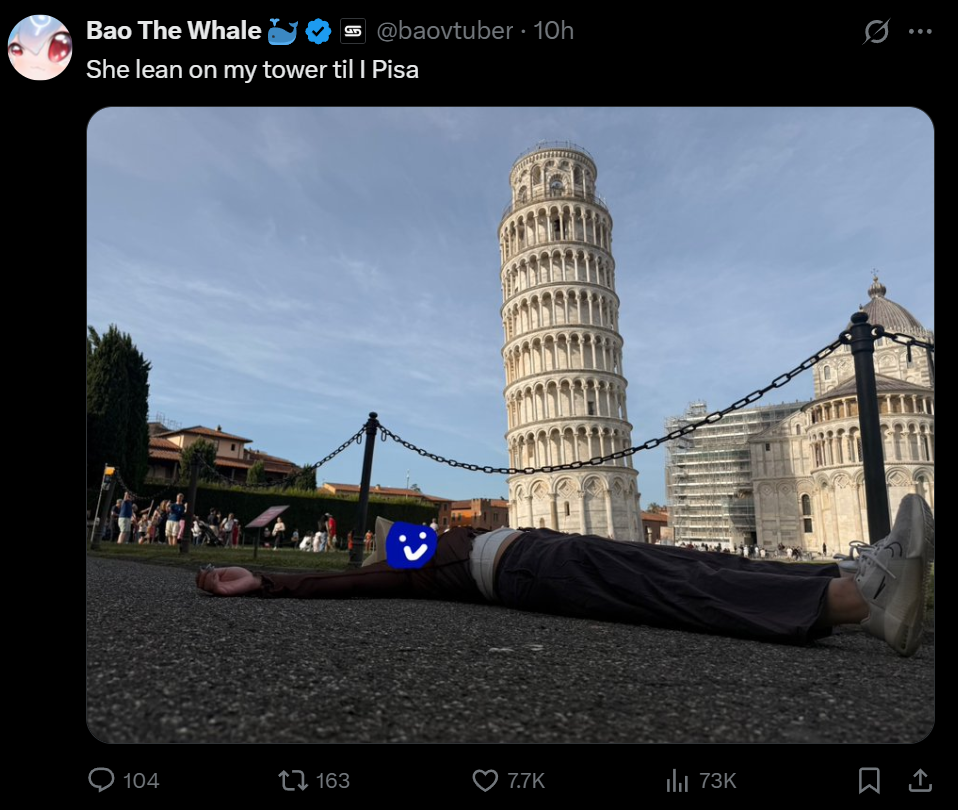Click the blue verified checkmark badge
This screenshot has height=810, width=958.
tap(318, 31)
